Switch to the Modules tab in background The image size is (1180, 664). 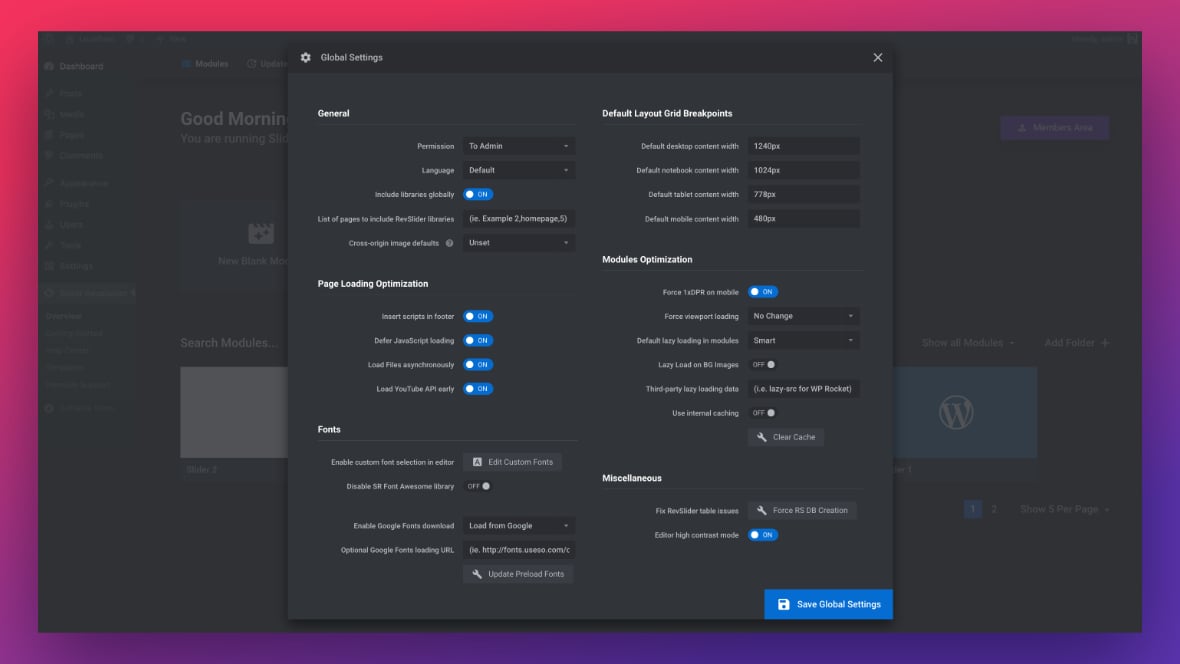pos(205,64)
